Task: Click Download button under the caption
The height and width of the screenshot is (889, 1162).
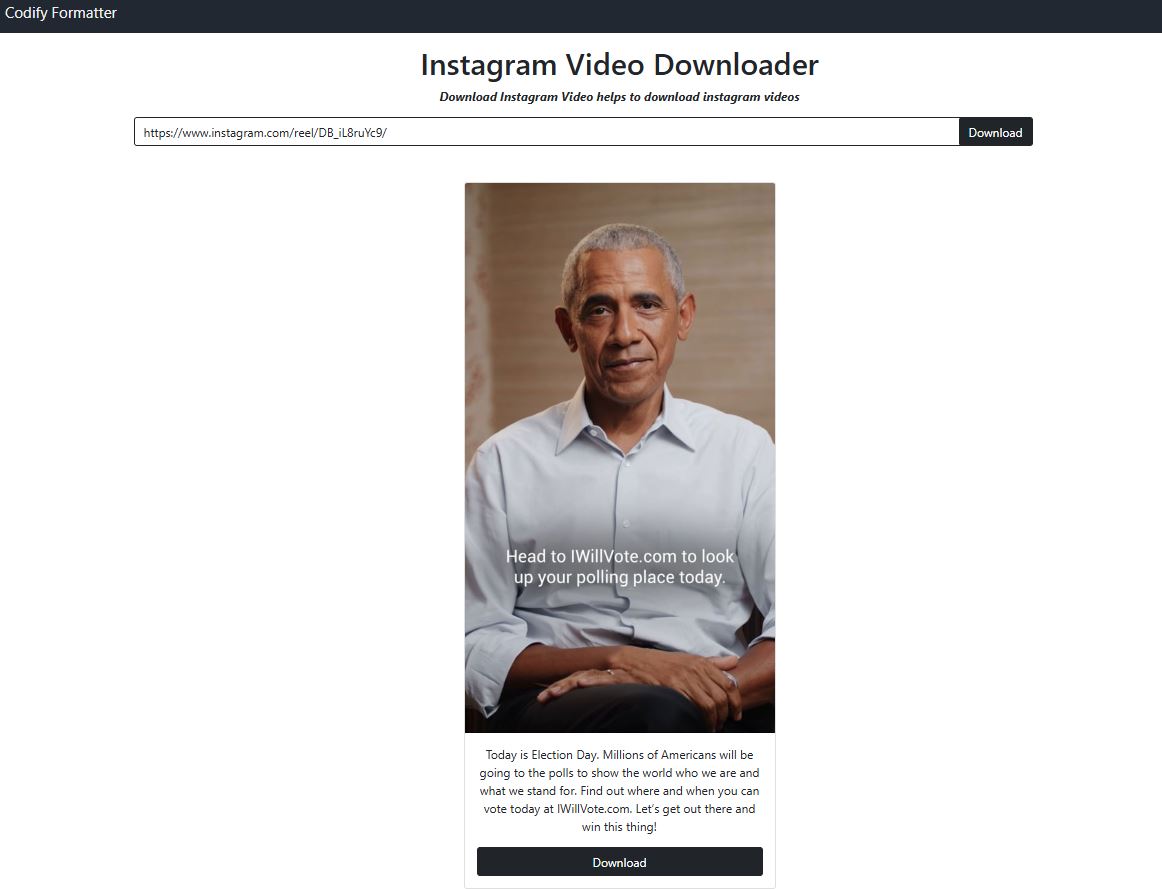Action: click(620, 862)
